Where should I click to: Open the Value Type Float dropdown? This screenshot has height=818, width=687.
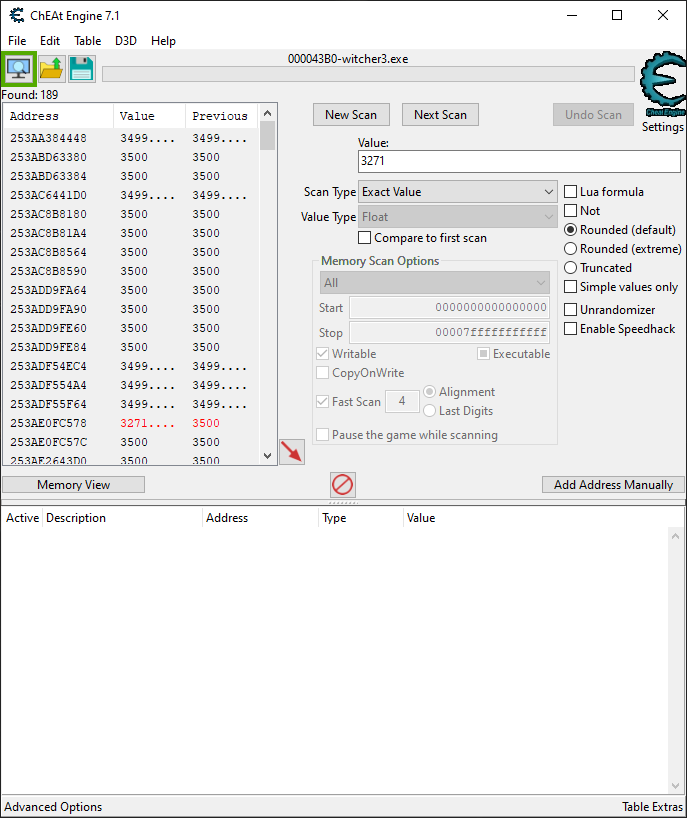tap(458, 217)
